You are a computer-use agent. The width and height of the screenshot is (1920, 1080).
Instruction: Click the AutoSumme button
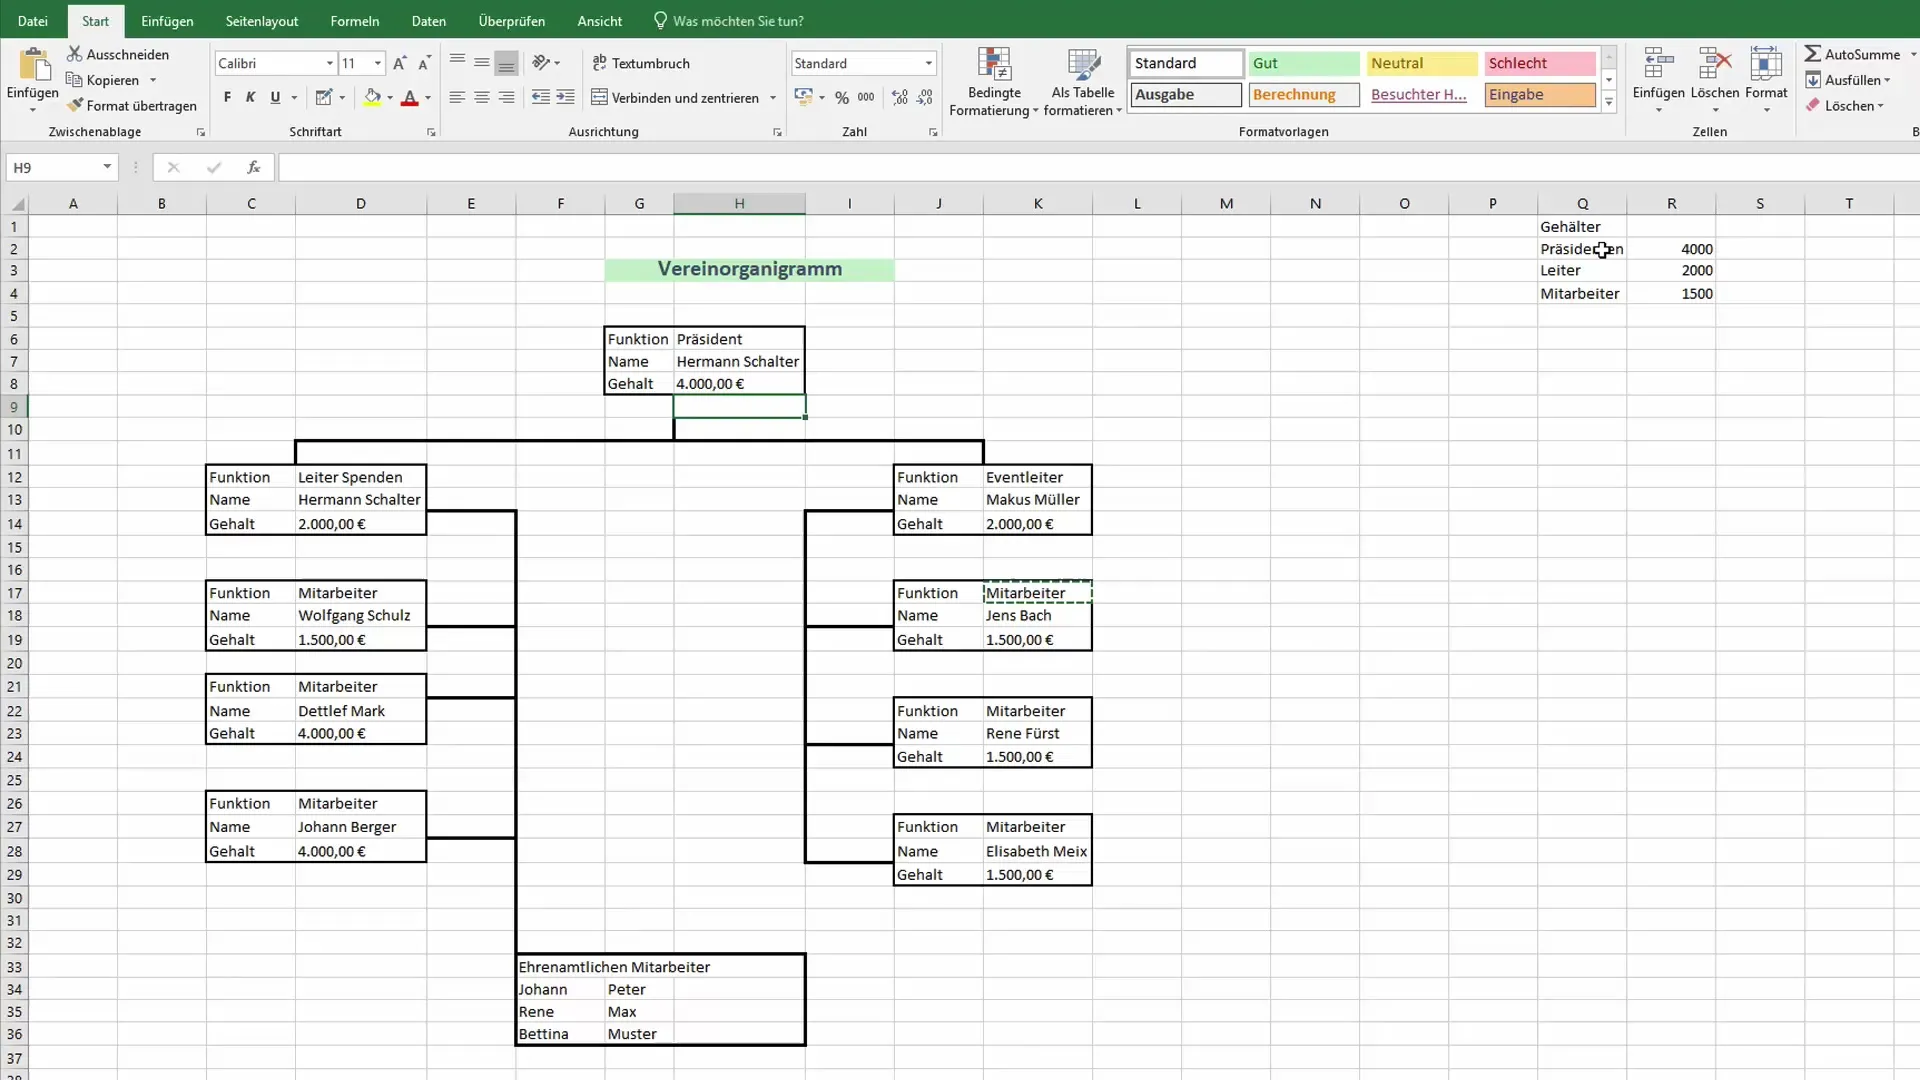tap(1852, 54)
